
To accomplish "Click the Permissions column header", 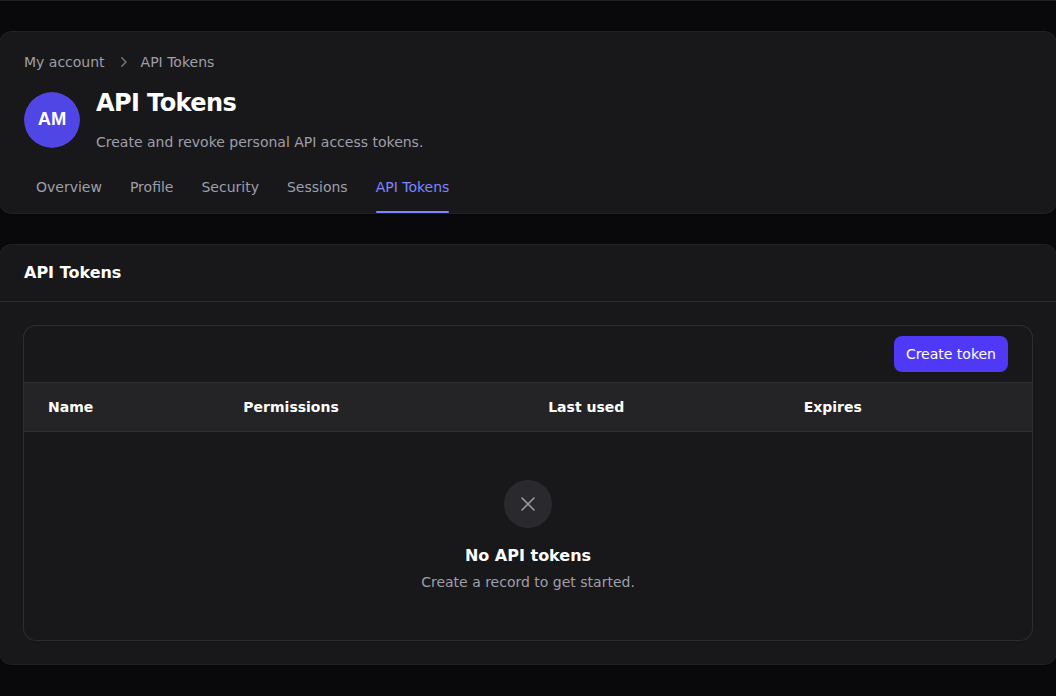I will (291, 407).
